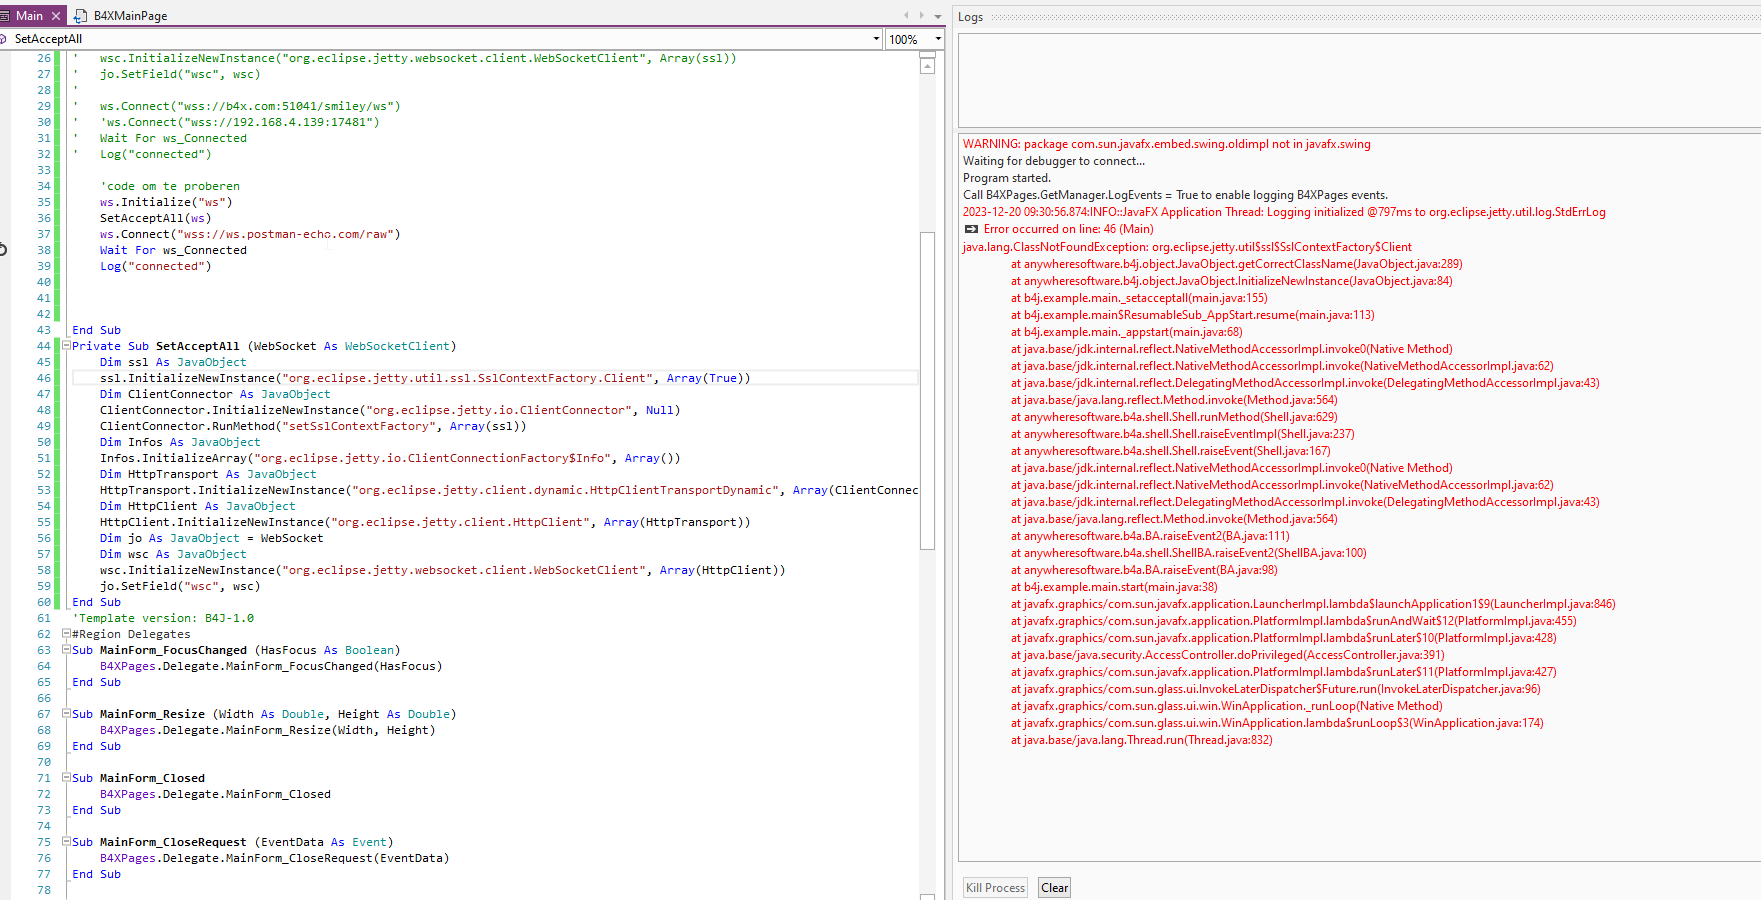The image size is (1761, 900).
Task: Click 'Log("connected")' on line 39
Action: click(155, 266)
